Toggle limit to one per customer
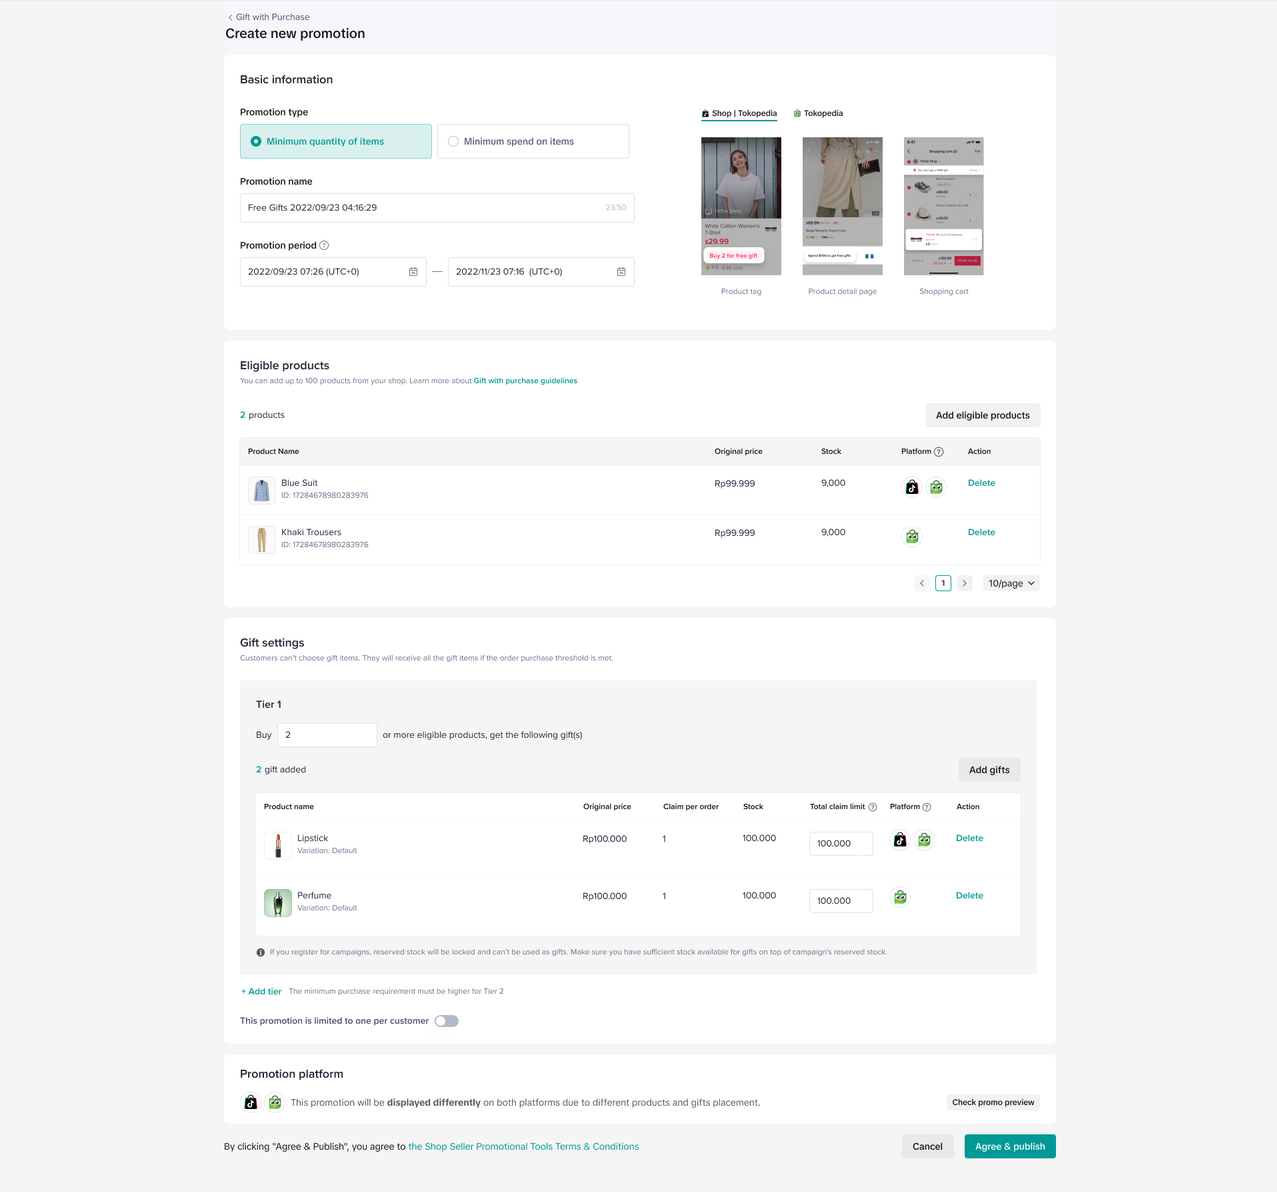 (x=447, y=1021)
